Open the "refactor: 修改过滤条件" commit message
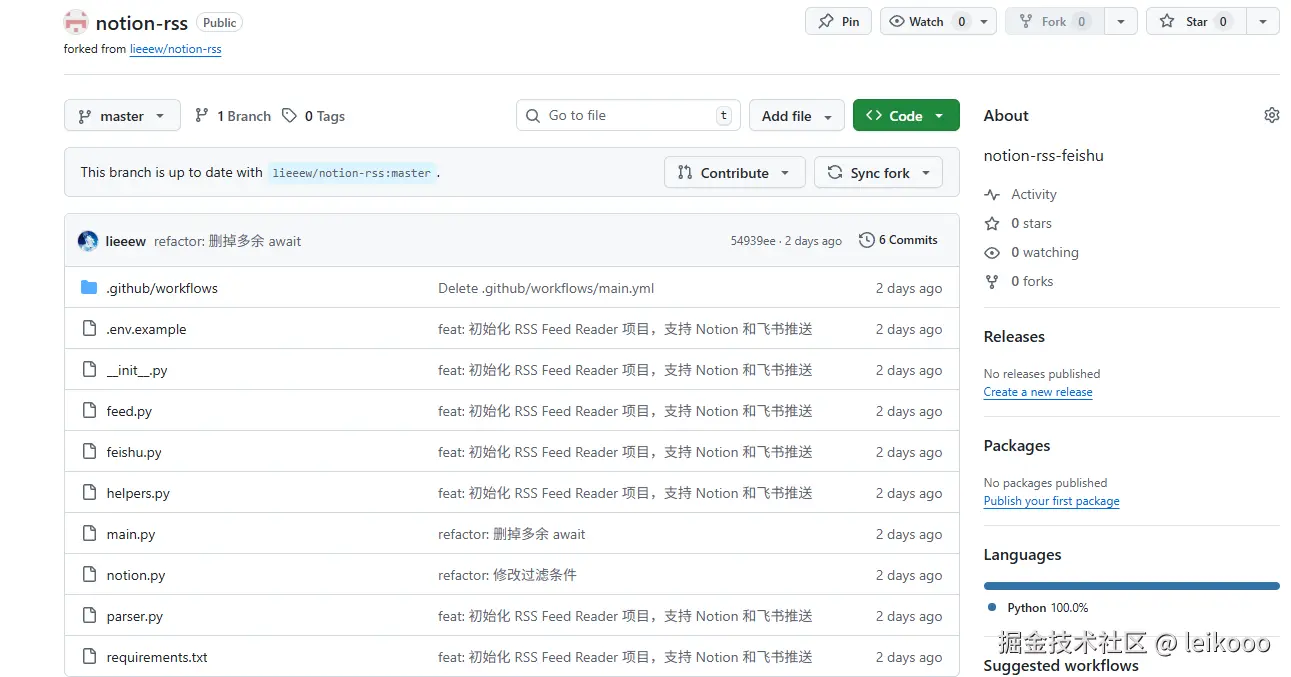 click(507, 575)
